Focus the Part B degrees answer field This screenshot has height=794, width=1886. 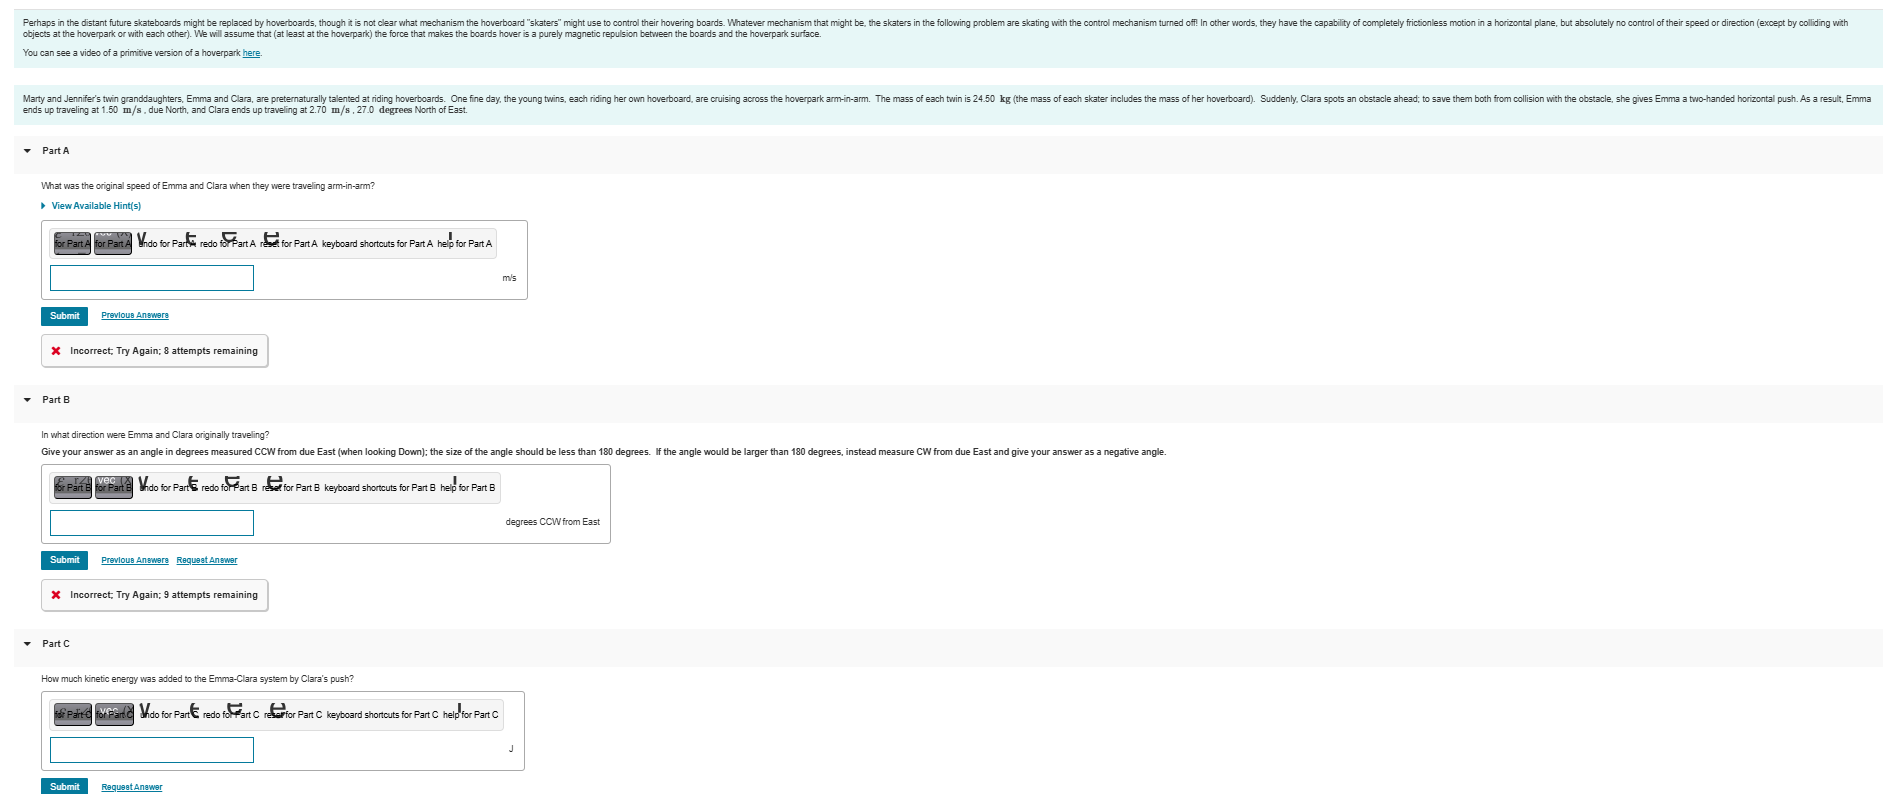pos(152,522)
